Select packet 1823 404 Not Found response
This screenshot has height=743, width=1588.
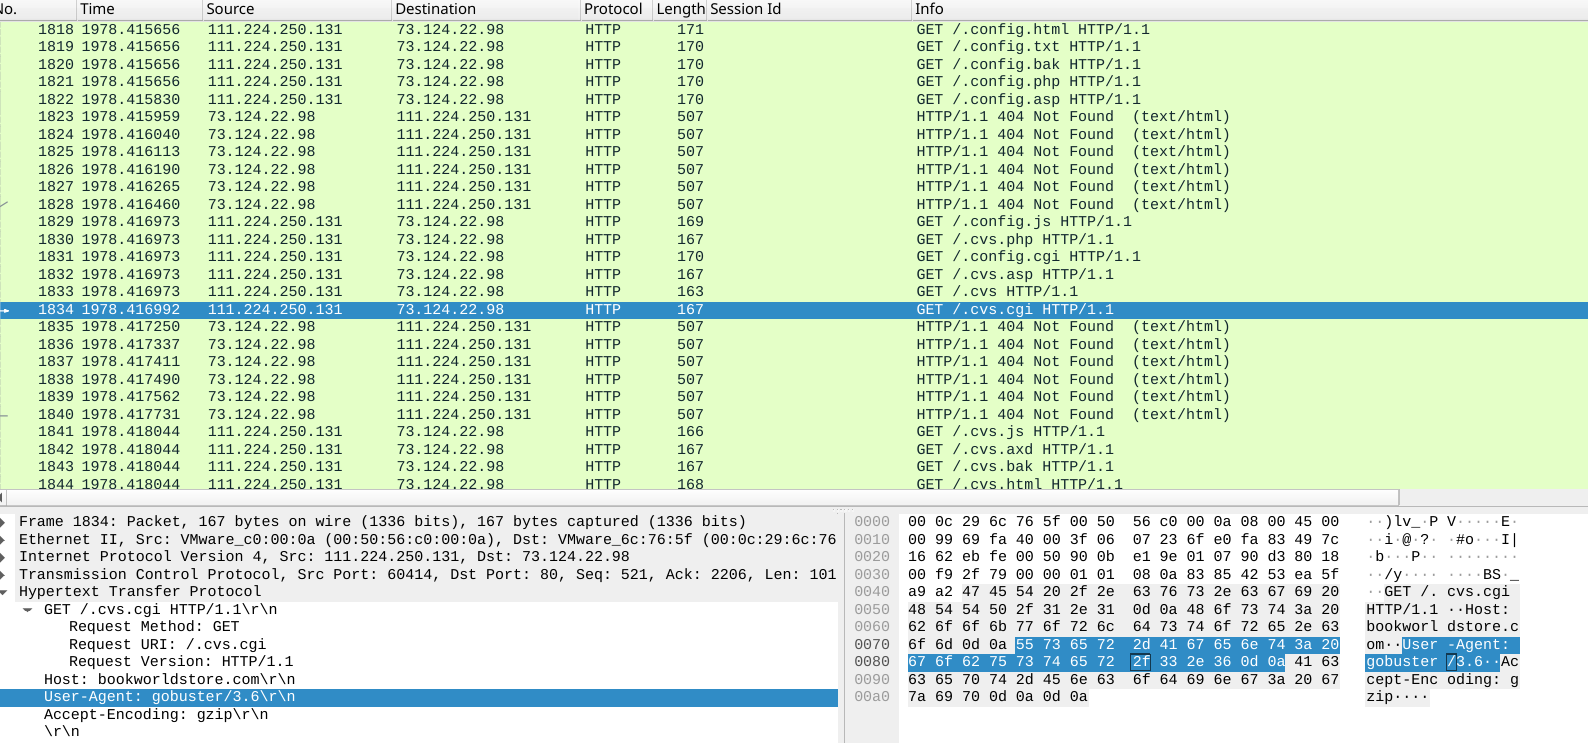600,117
